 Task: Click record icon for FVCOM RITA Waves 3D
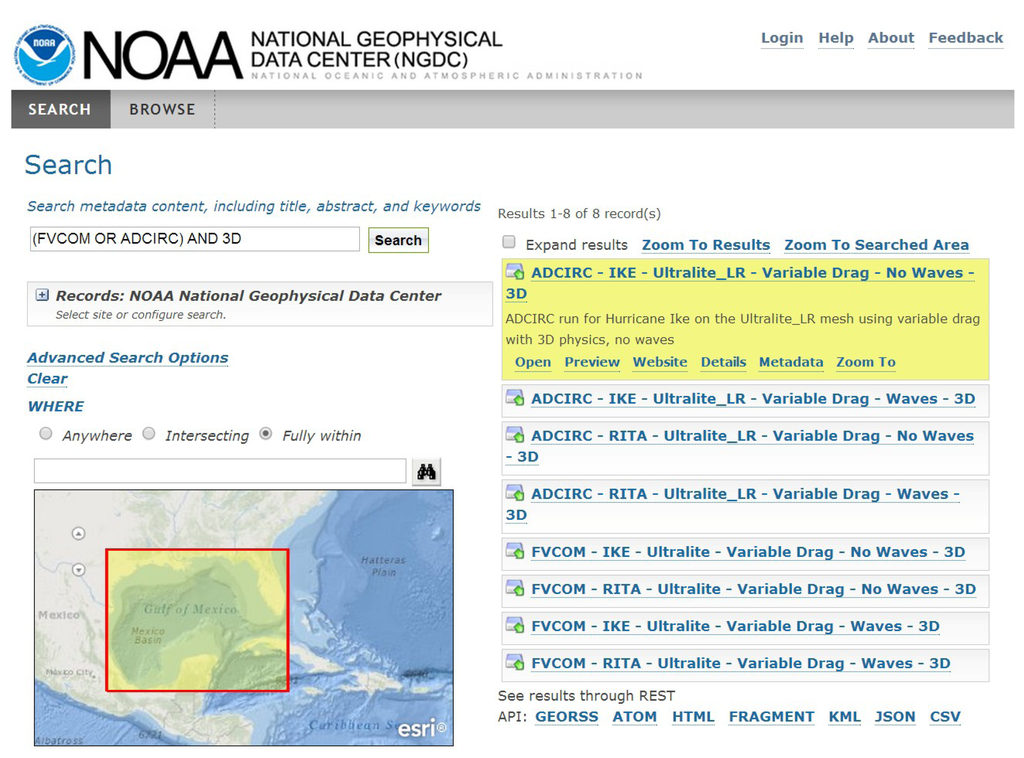click(515, 663)
